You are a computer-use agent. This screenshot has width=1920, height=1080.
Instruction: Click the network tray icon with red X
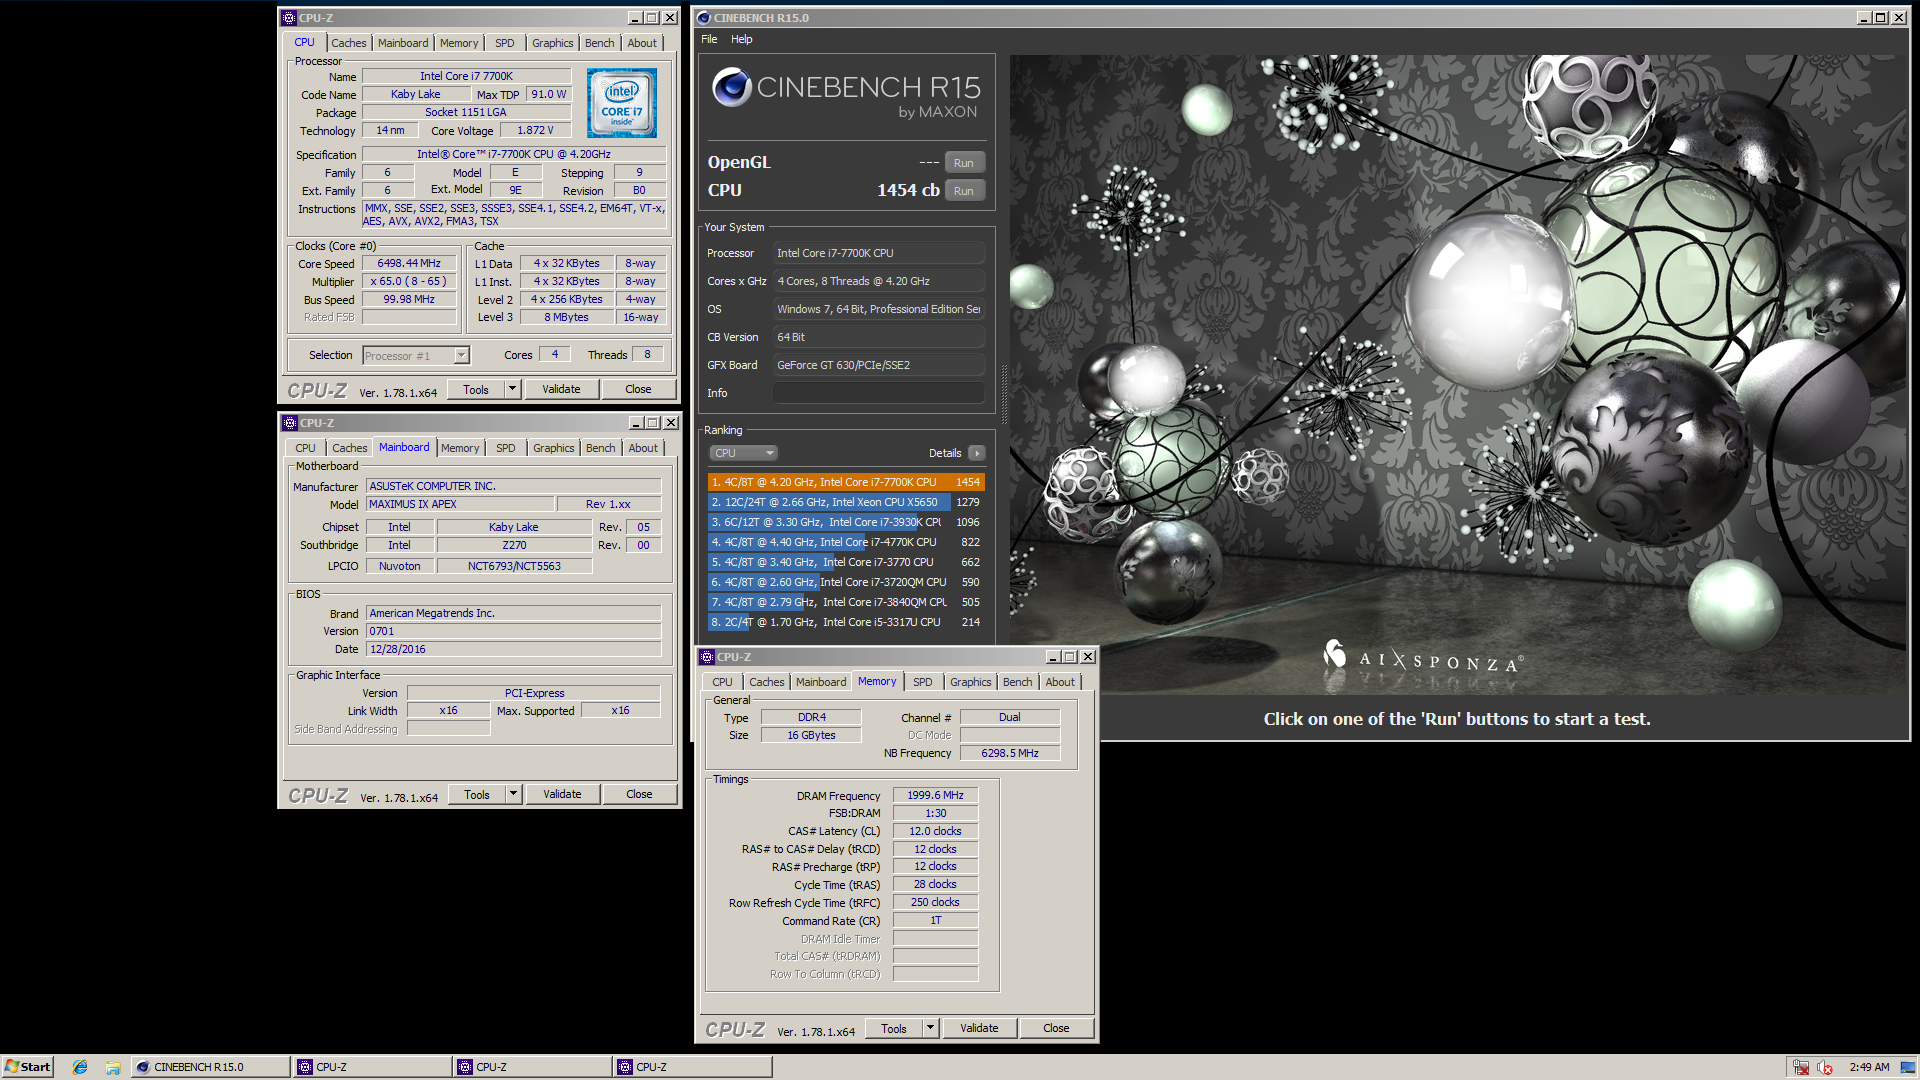(1801, 1067)
